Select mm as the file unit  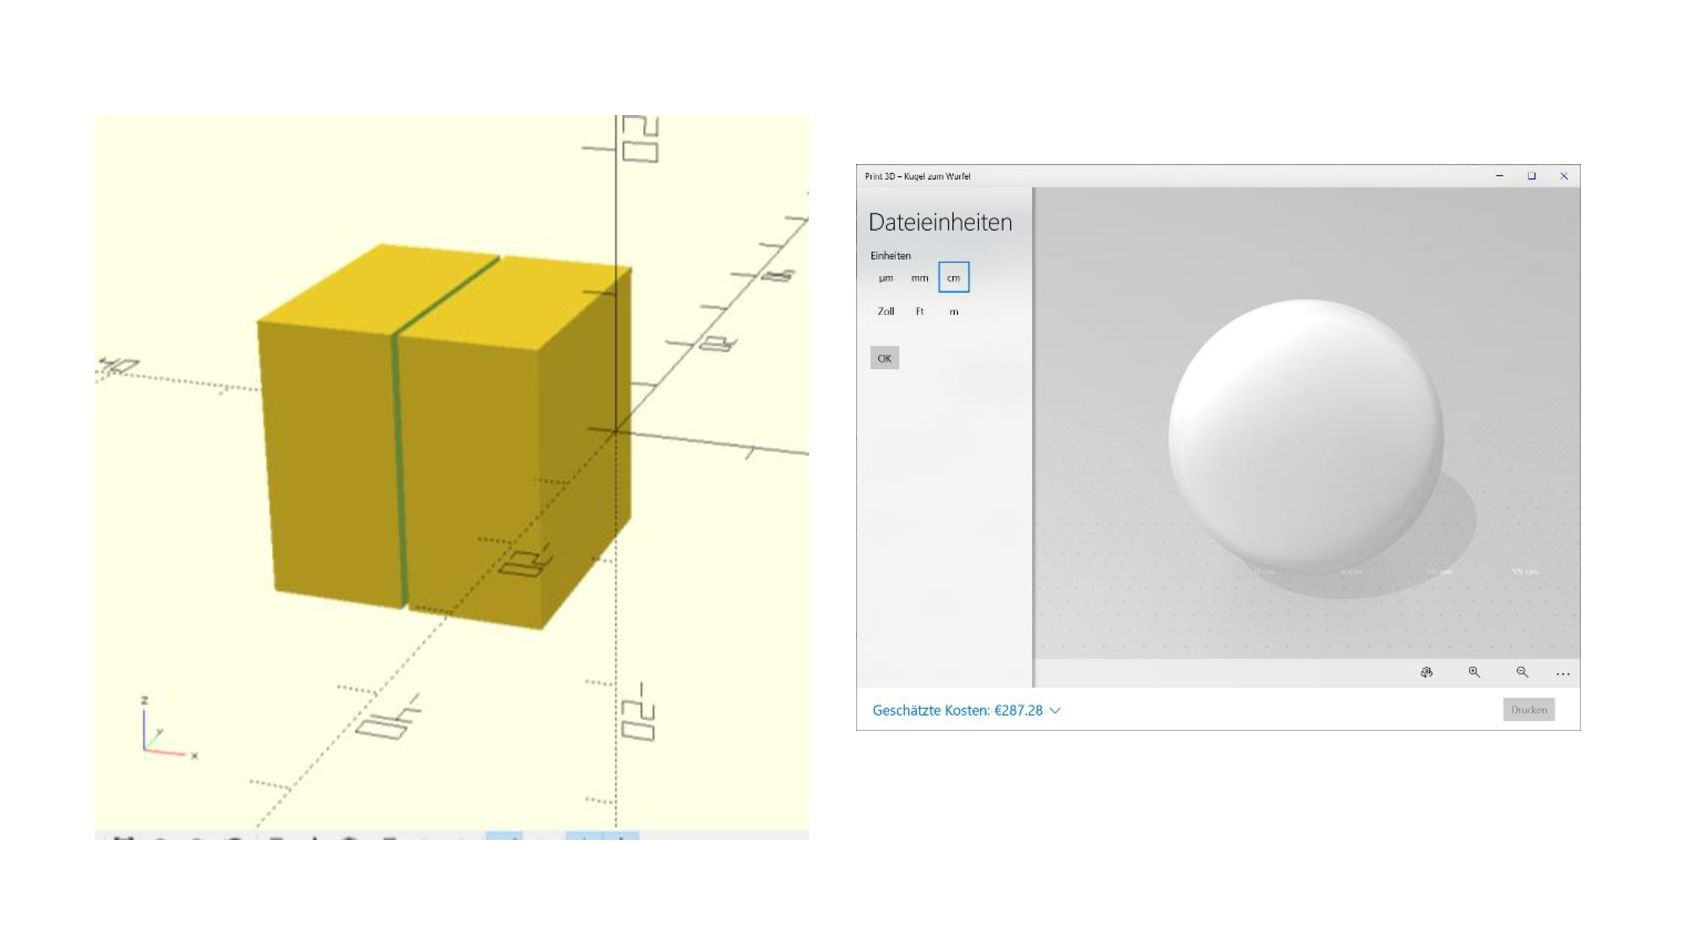[x=920, y=278]
